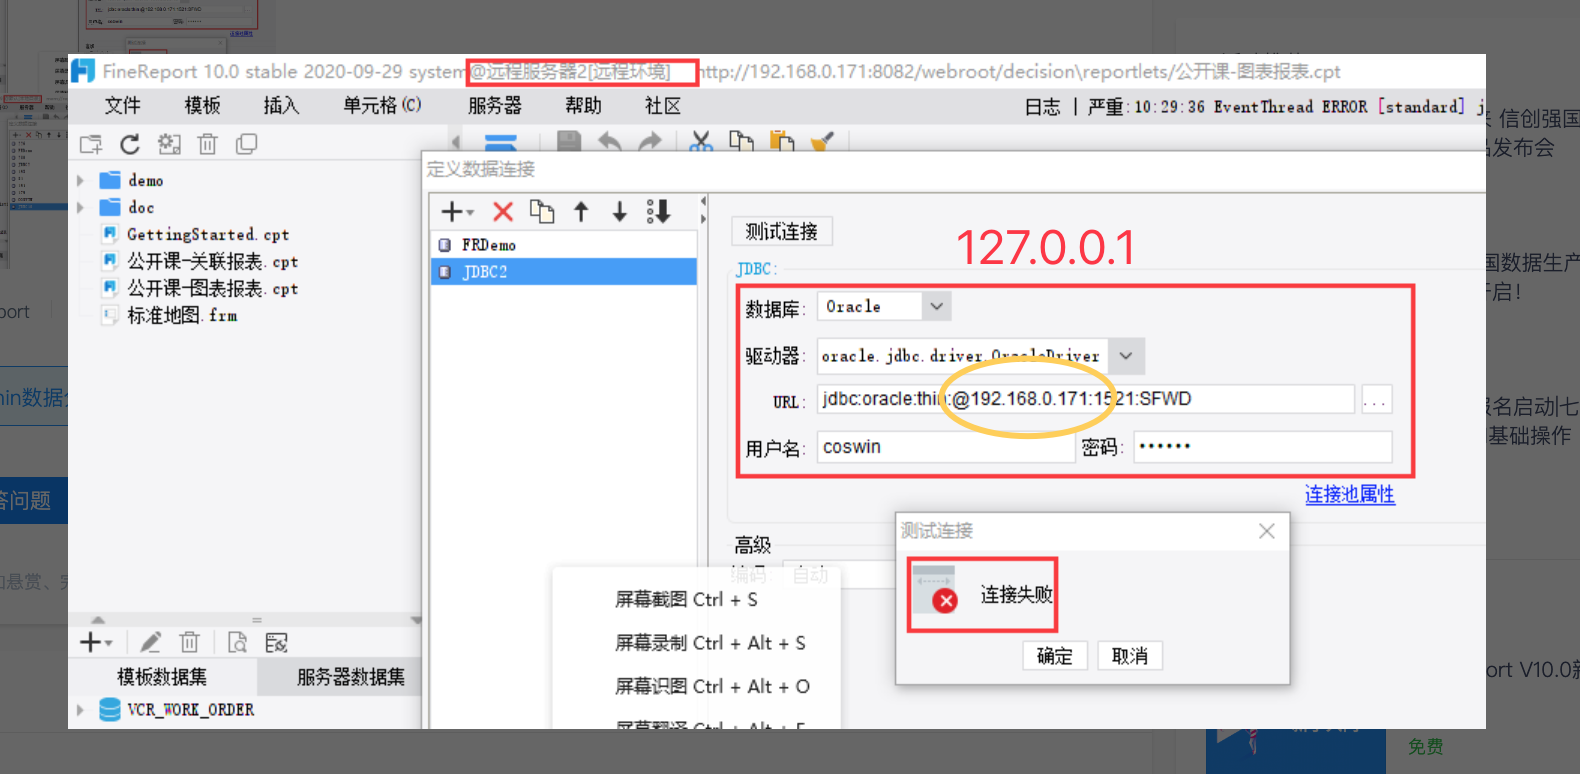Open the 日志 log entry
The width and height of the screenshot is (1580, 774).
pyautogui.click(x=1042, y=107)
